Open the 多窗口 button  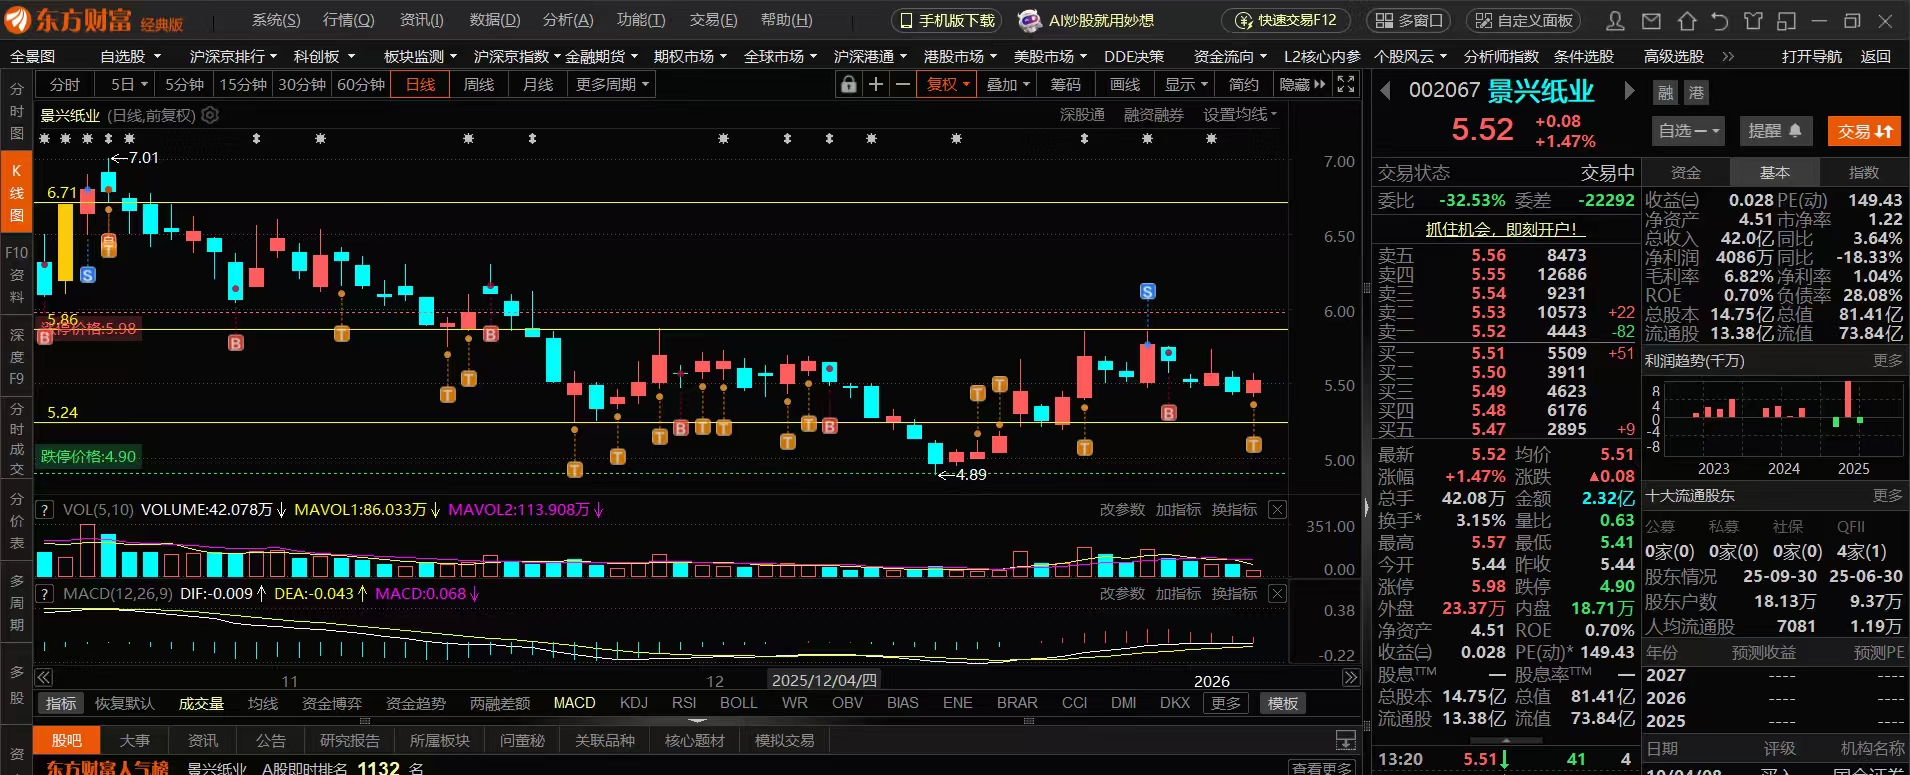(x=1409, y=20)
